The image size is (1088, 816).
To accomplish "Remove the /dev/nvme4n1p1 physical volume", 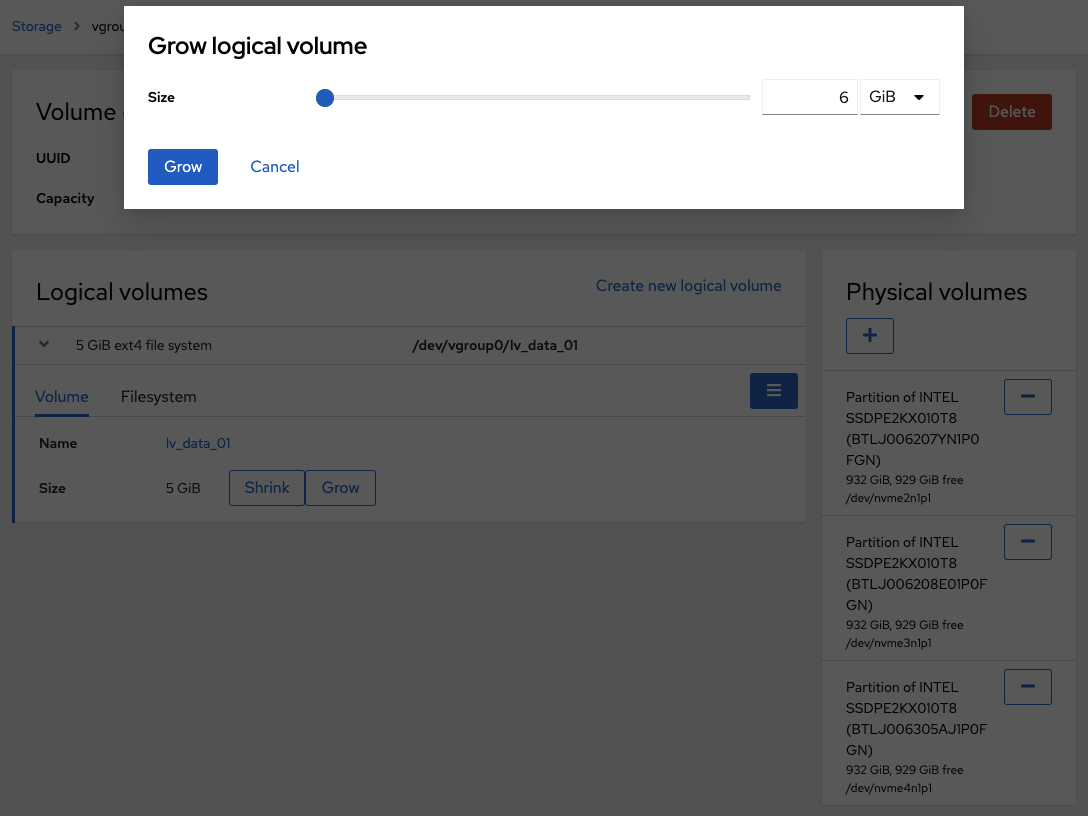I will click(x=1027, y=687).
